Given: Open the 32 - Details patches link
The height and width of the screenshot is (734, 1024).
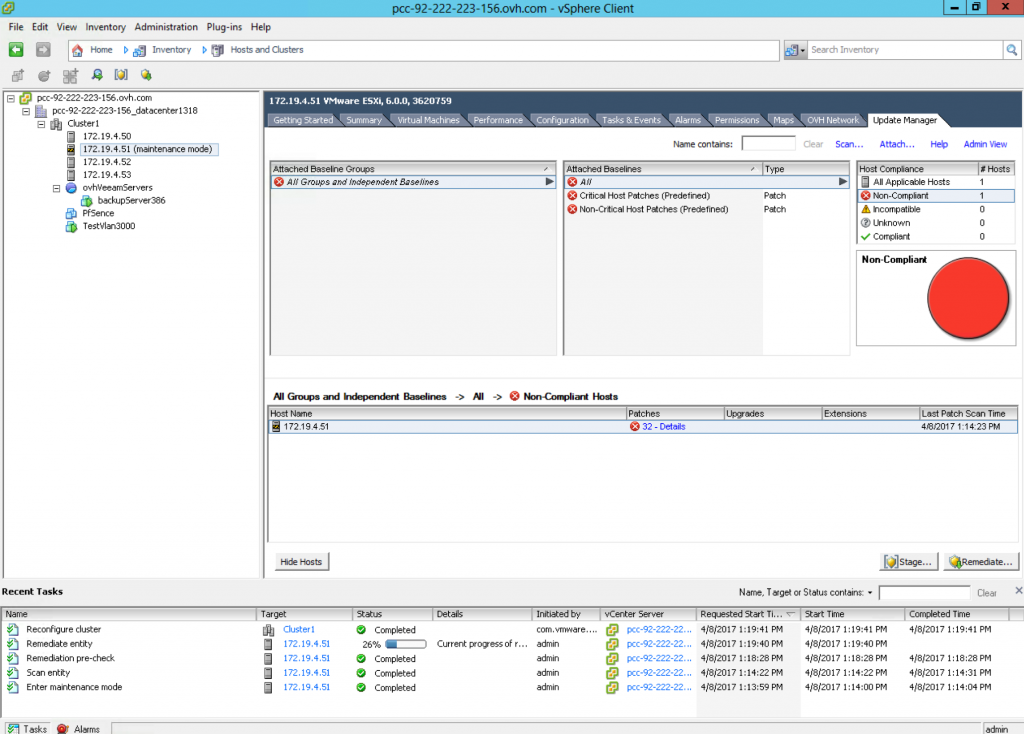Looking at the screenshot, I should [x=664, y=427].
